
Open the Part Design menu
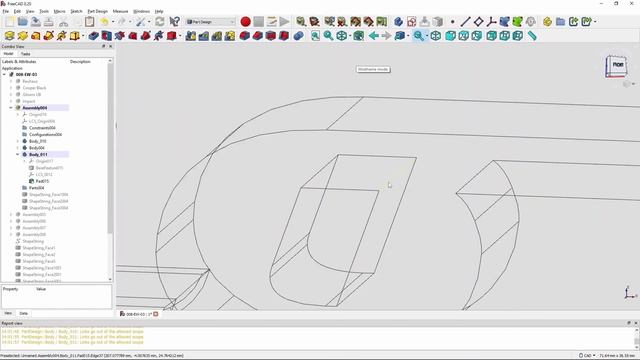tap(98, 11)
